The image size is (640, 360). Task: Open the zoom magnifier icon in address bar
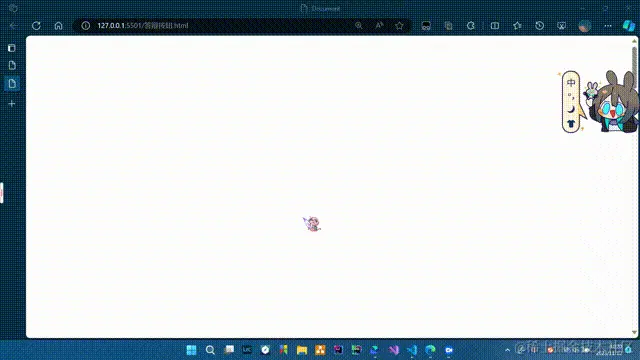(x=358, y=26)
